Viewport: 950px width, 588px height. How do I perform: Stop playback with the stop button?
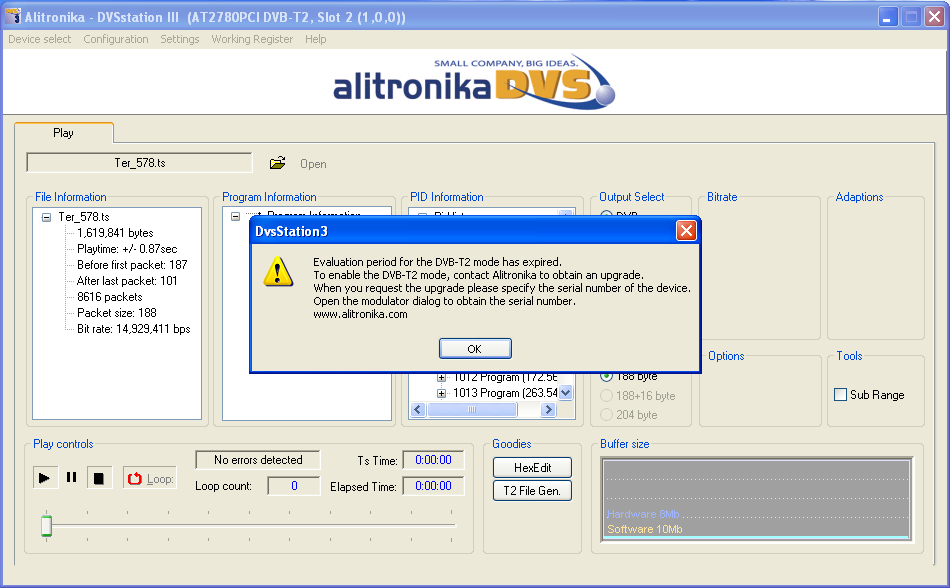coord(99,478)
